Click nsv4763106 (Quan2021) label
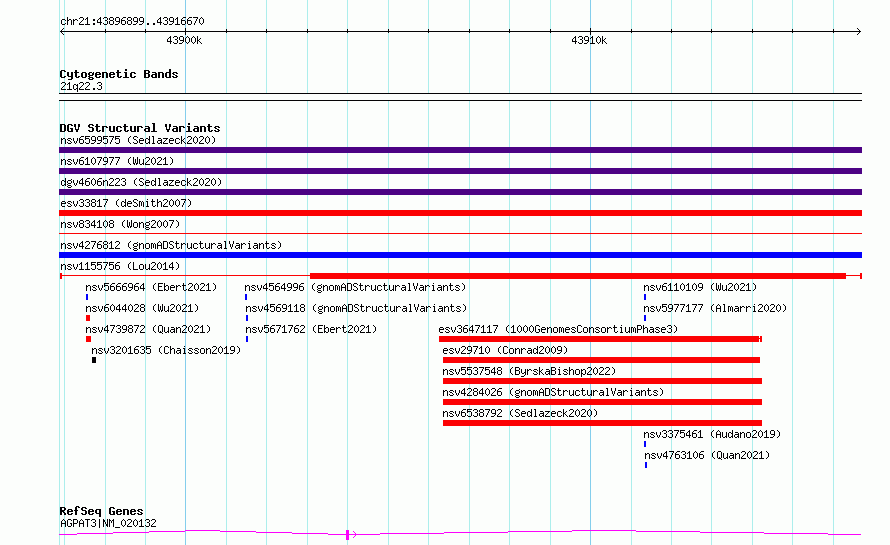890x545 pixels. (x=707, y=455)
